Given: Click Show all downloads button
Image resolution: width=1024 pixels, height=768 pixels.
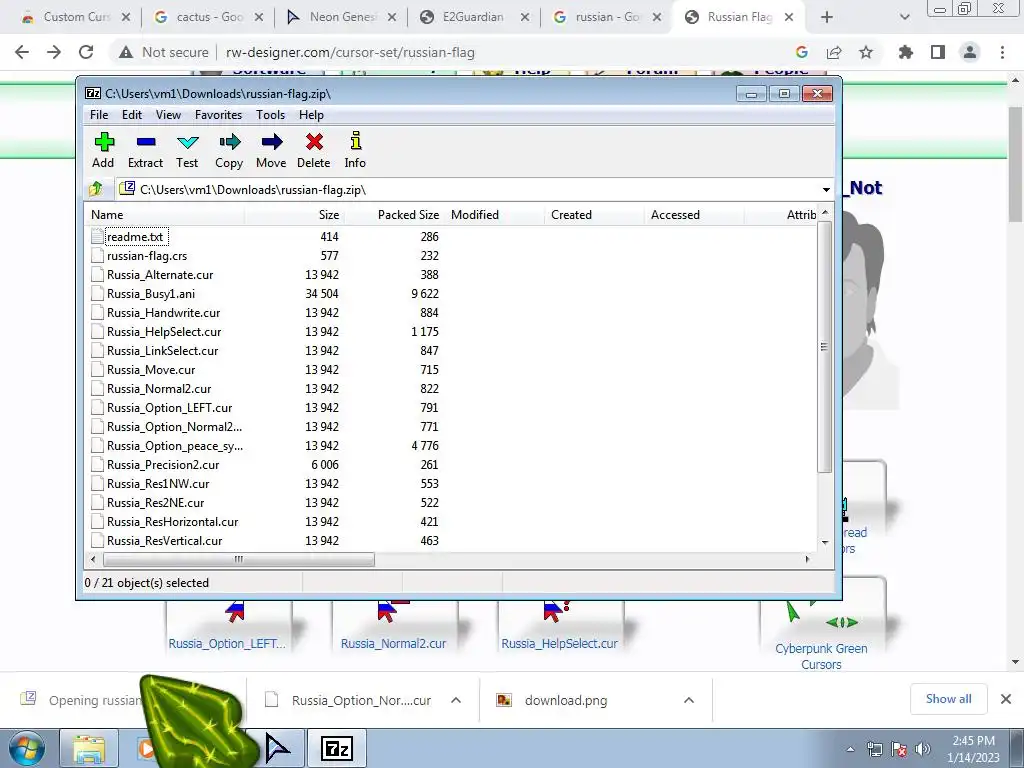Looking at the screenshot, I should coord(948,699).
